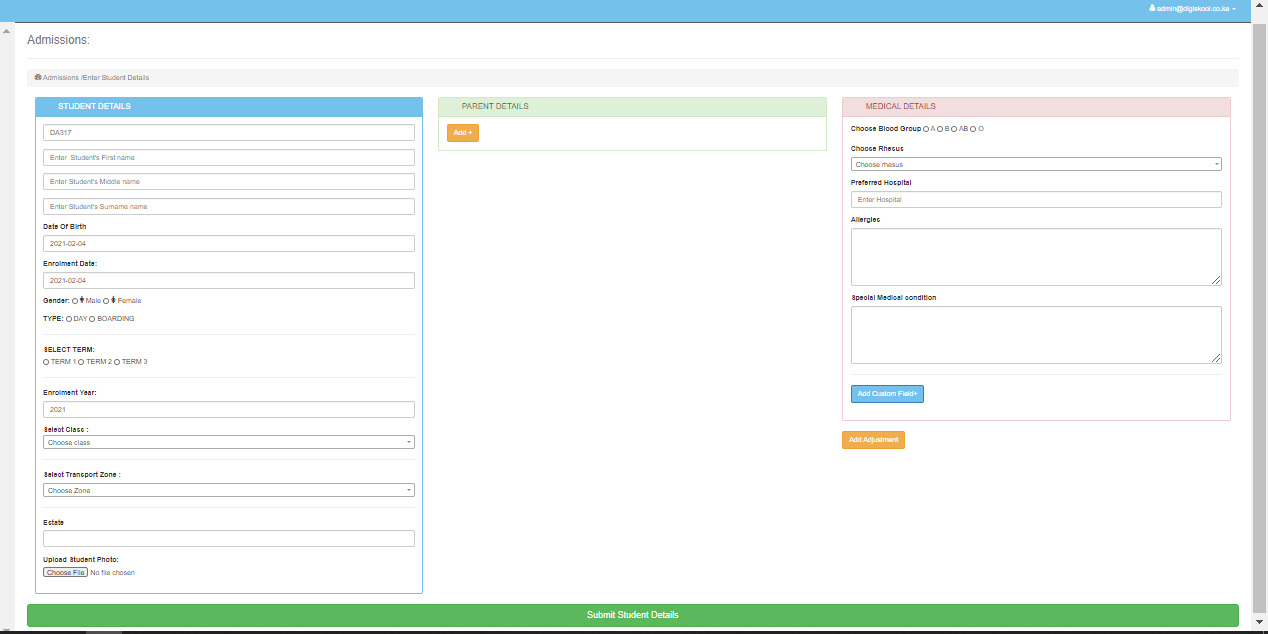Screen dimensions: 1268x634
Task: Choose BOARDING as the student type
Action: (x=92, y=319)
